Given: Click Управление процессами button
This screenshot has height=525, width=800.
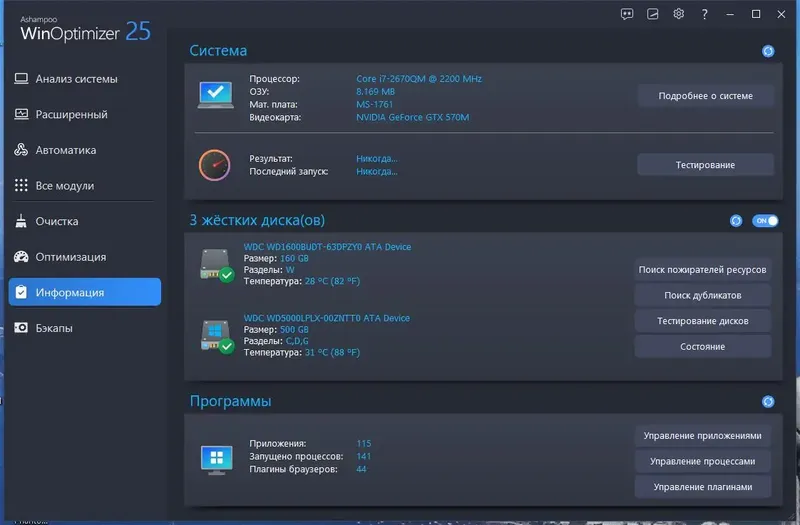Looking at the screenshot, I should click(703, 461).
